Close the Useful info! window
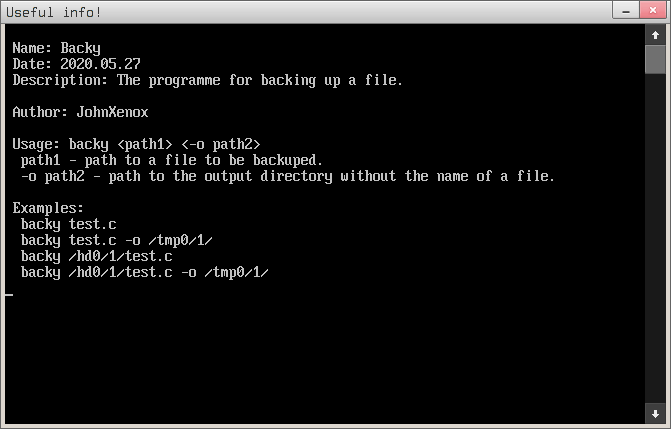Screen dimensions: 671x429 (653, 12)
